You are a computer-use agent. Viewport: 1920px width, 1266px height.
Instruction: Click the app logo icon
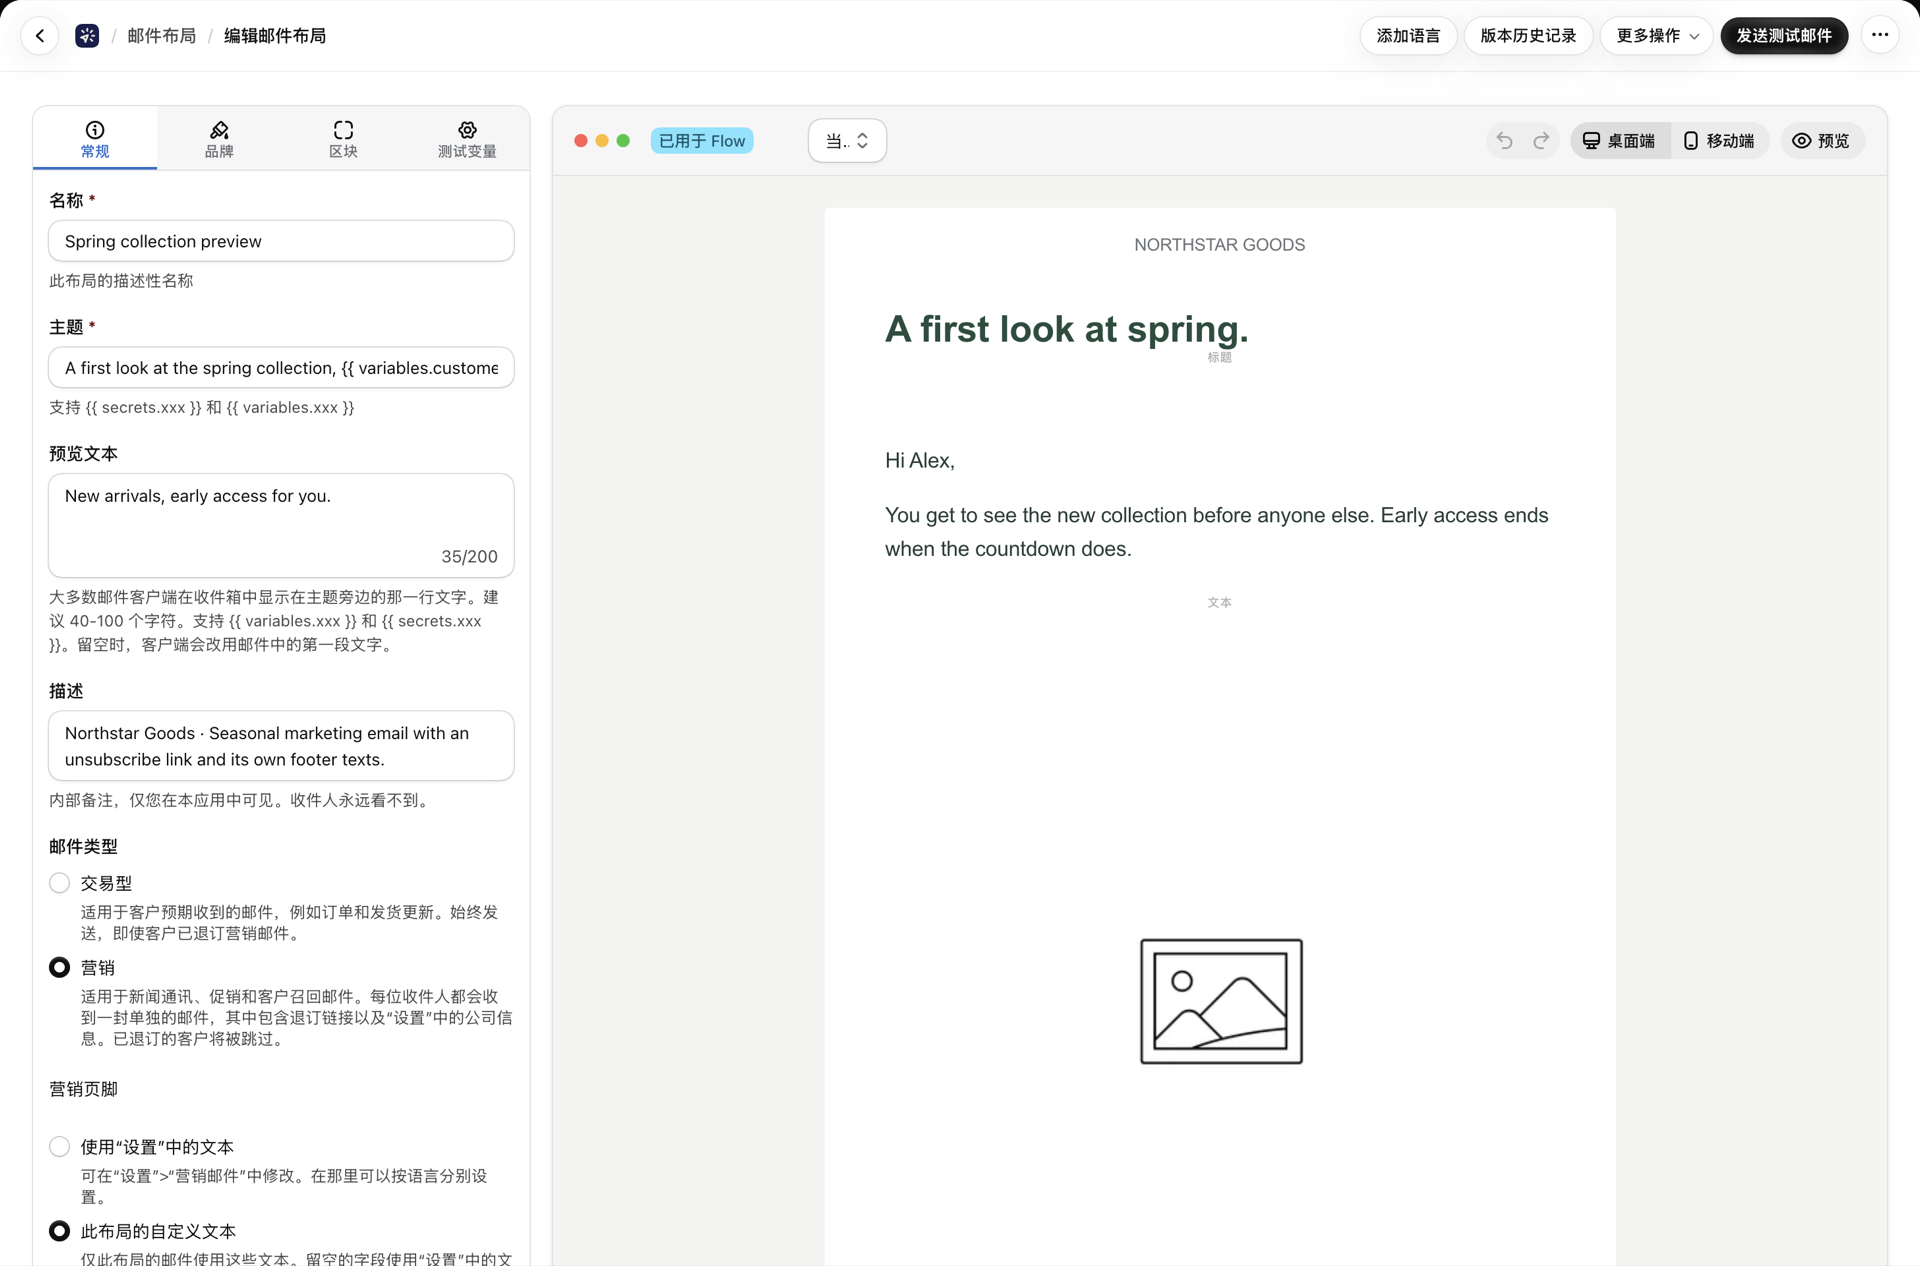(87, 36)
